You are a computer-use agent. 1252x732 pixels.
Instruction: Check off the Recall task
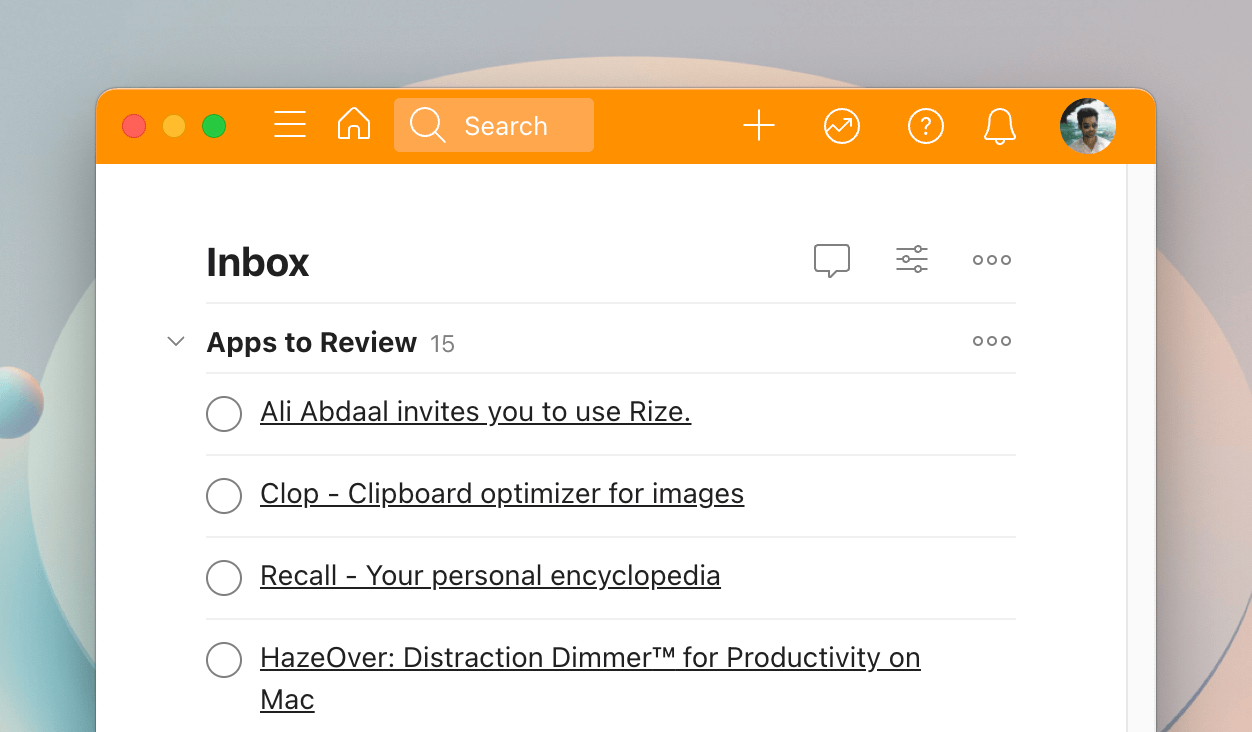224,577
